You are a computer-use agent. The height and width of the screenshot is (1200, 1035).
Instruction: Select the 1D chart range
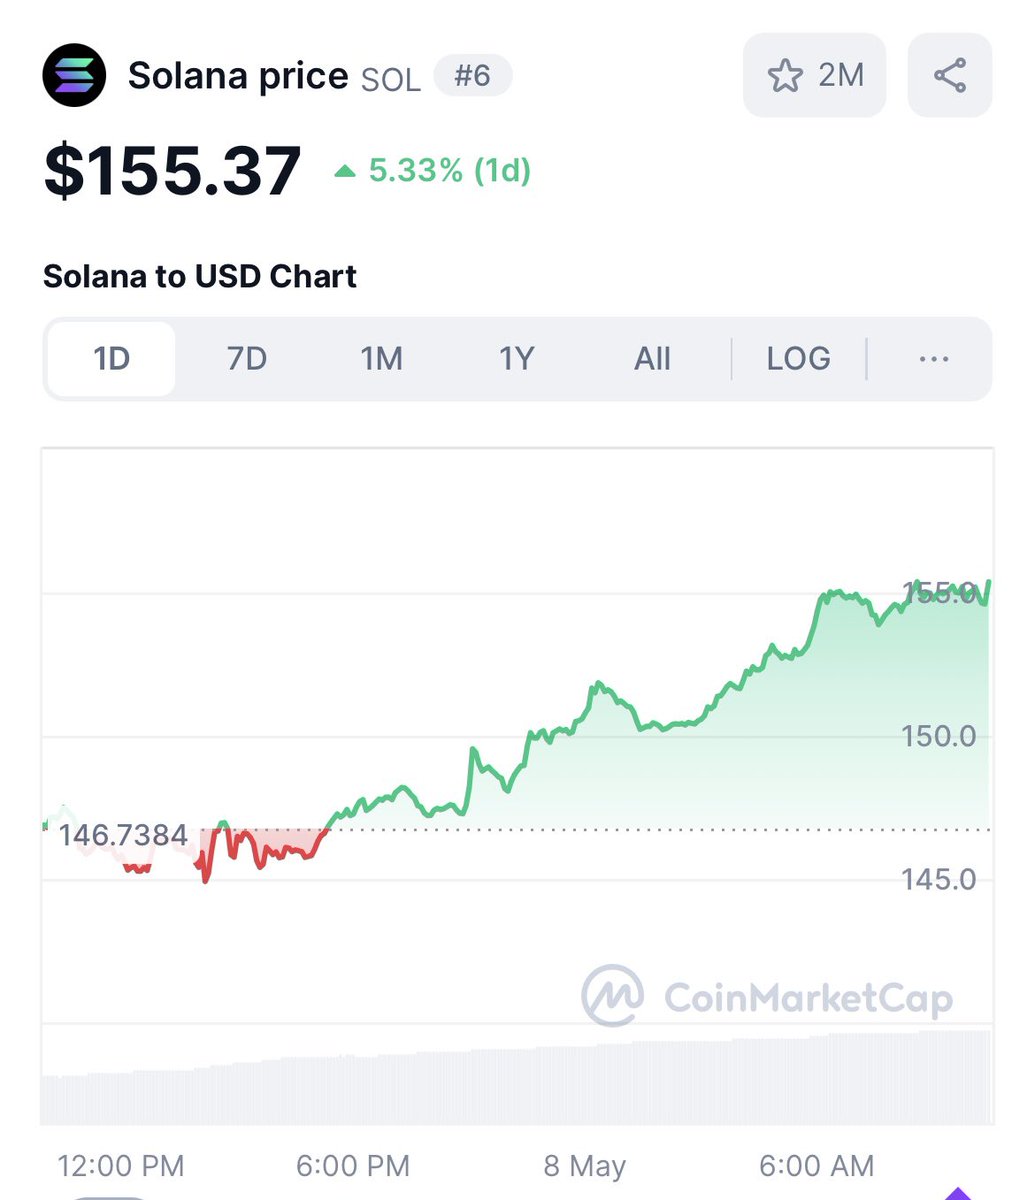click(x=112, y=359)
